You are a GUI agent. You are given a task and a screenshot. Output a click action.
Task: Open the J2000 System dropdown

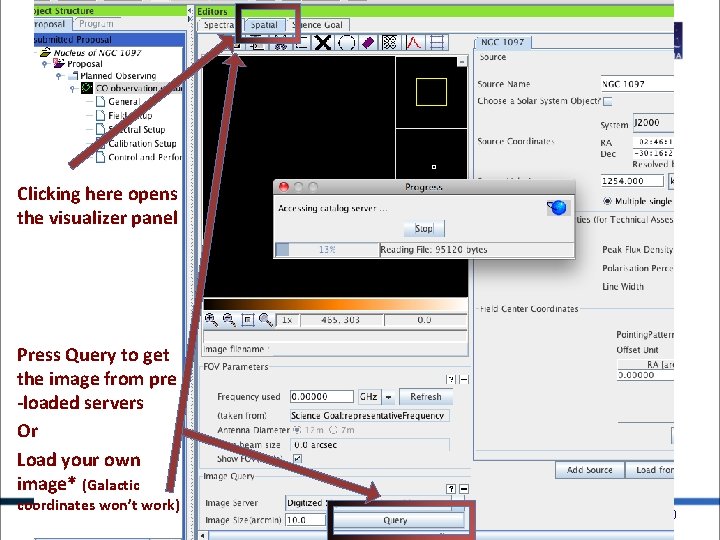coord(653,123)
